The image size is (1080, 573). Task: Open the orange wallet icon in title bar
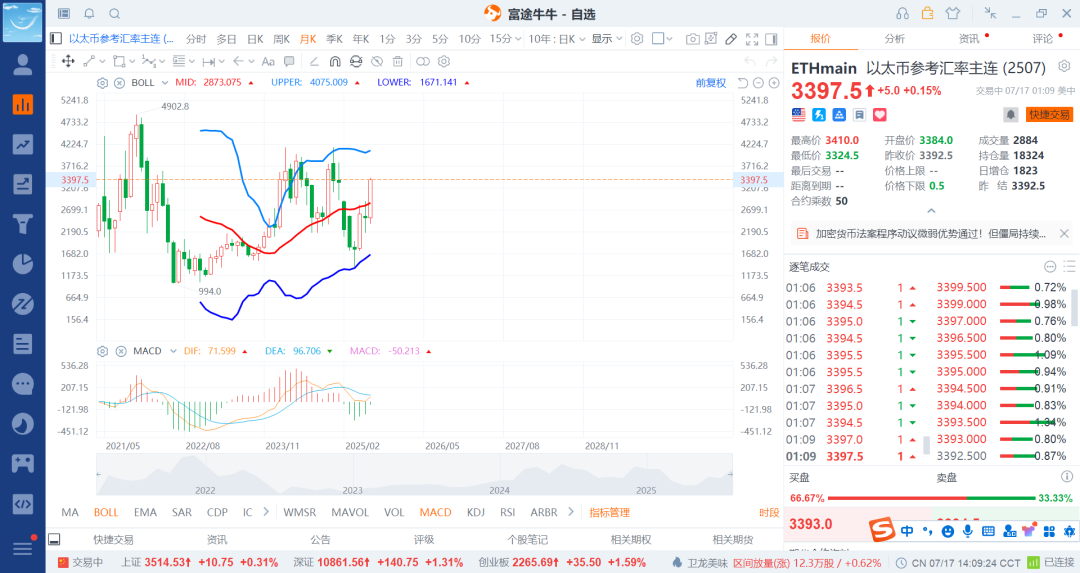(928, 13)
